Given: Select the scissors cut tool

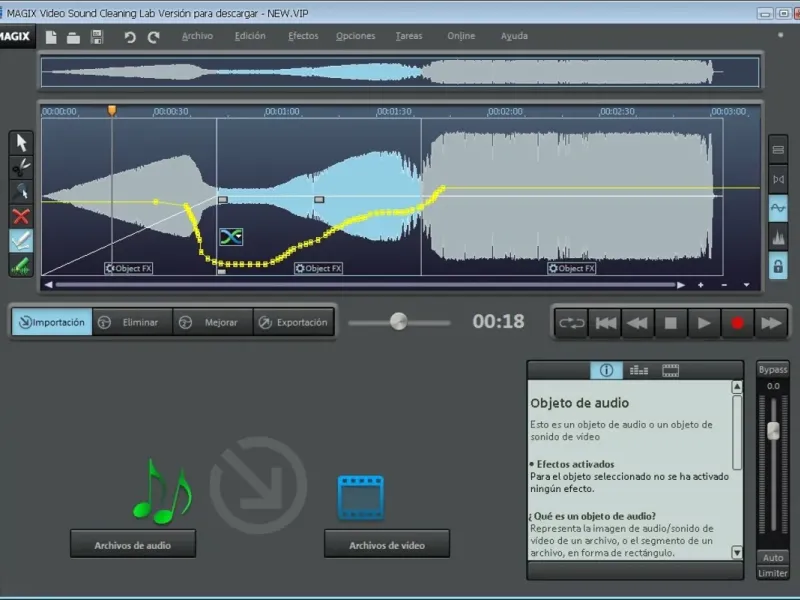Looking at the screenshot, I should pyautogui.click(x=21, y=167).
